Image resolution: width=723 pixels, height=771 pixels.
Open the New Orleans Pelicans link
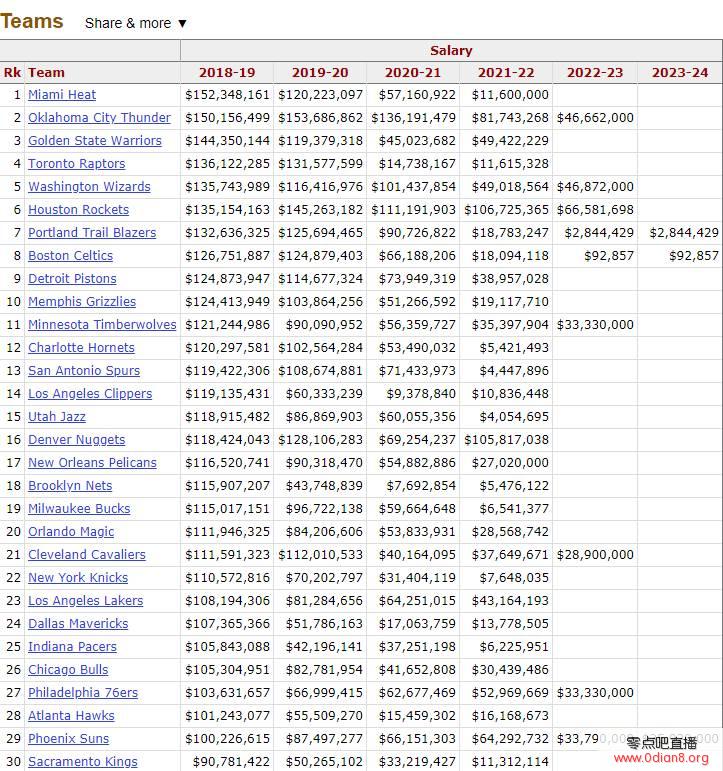92,463
